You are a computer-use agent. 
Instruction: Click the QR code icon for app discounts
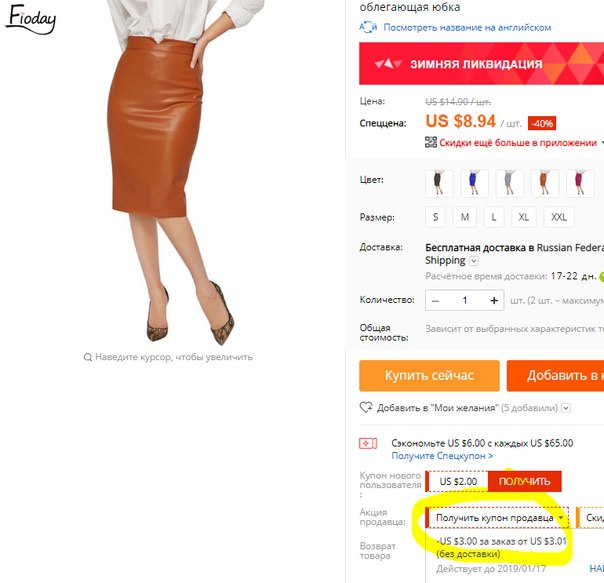pyautogui.click(x=431, y=142)
